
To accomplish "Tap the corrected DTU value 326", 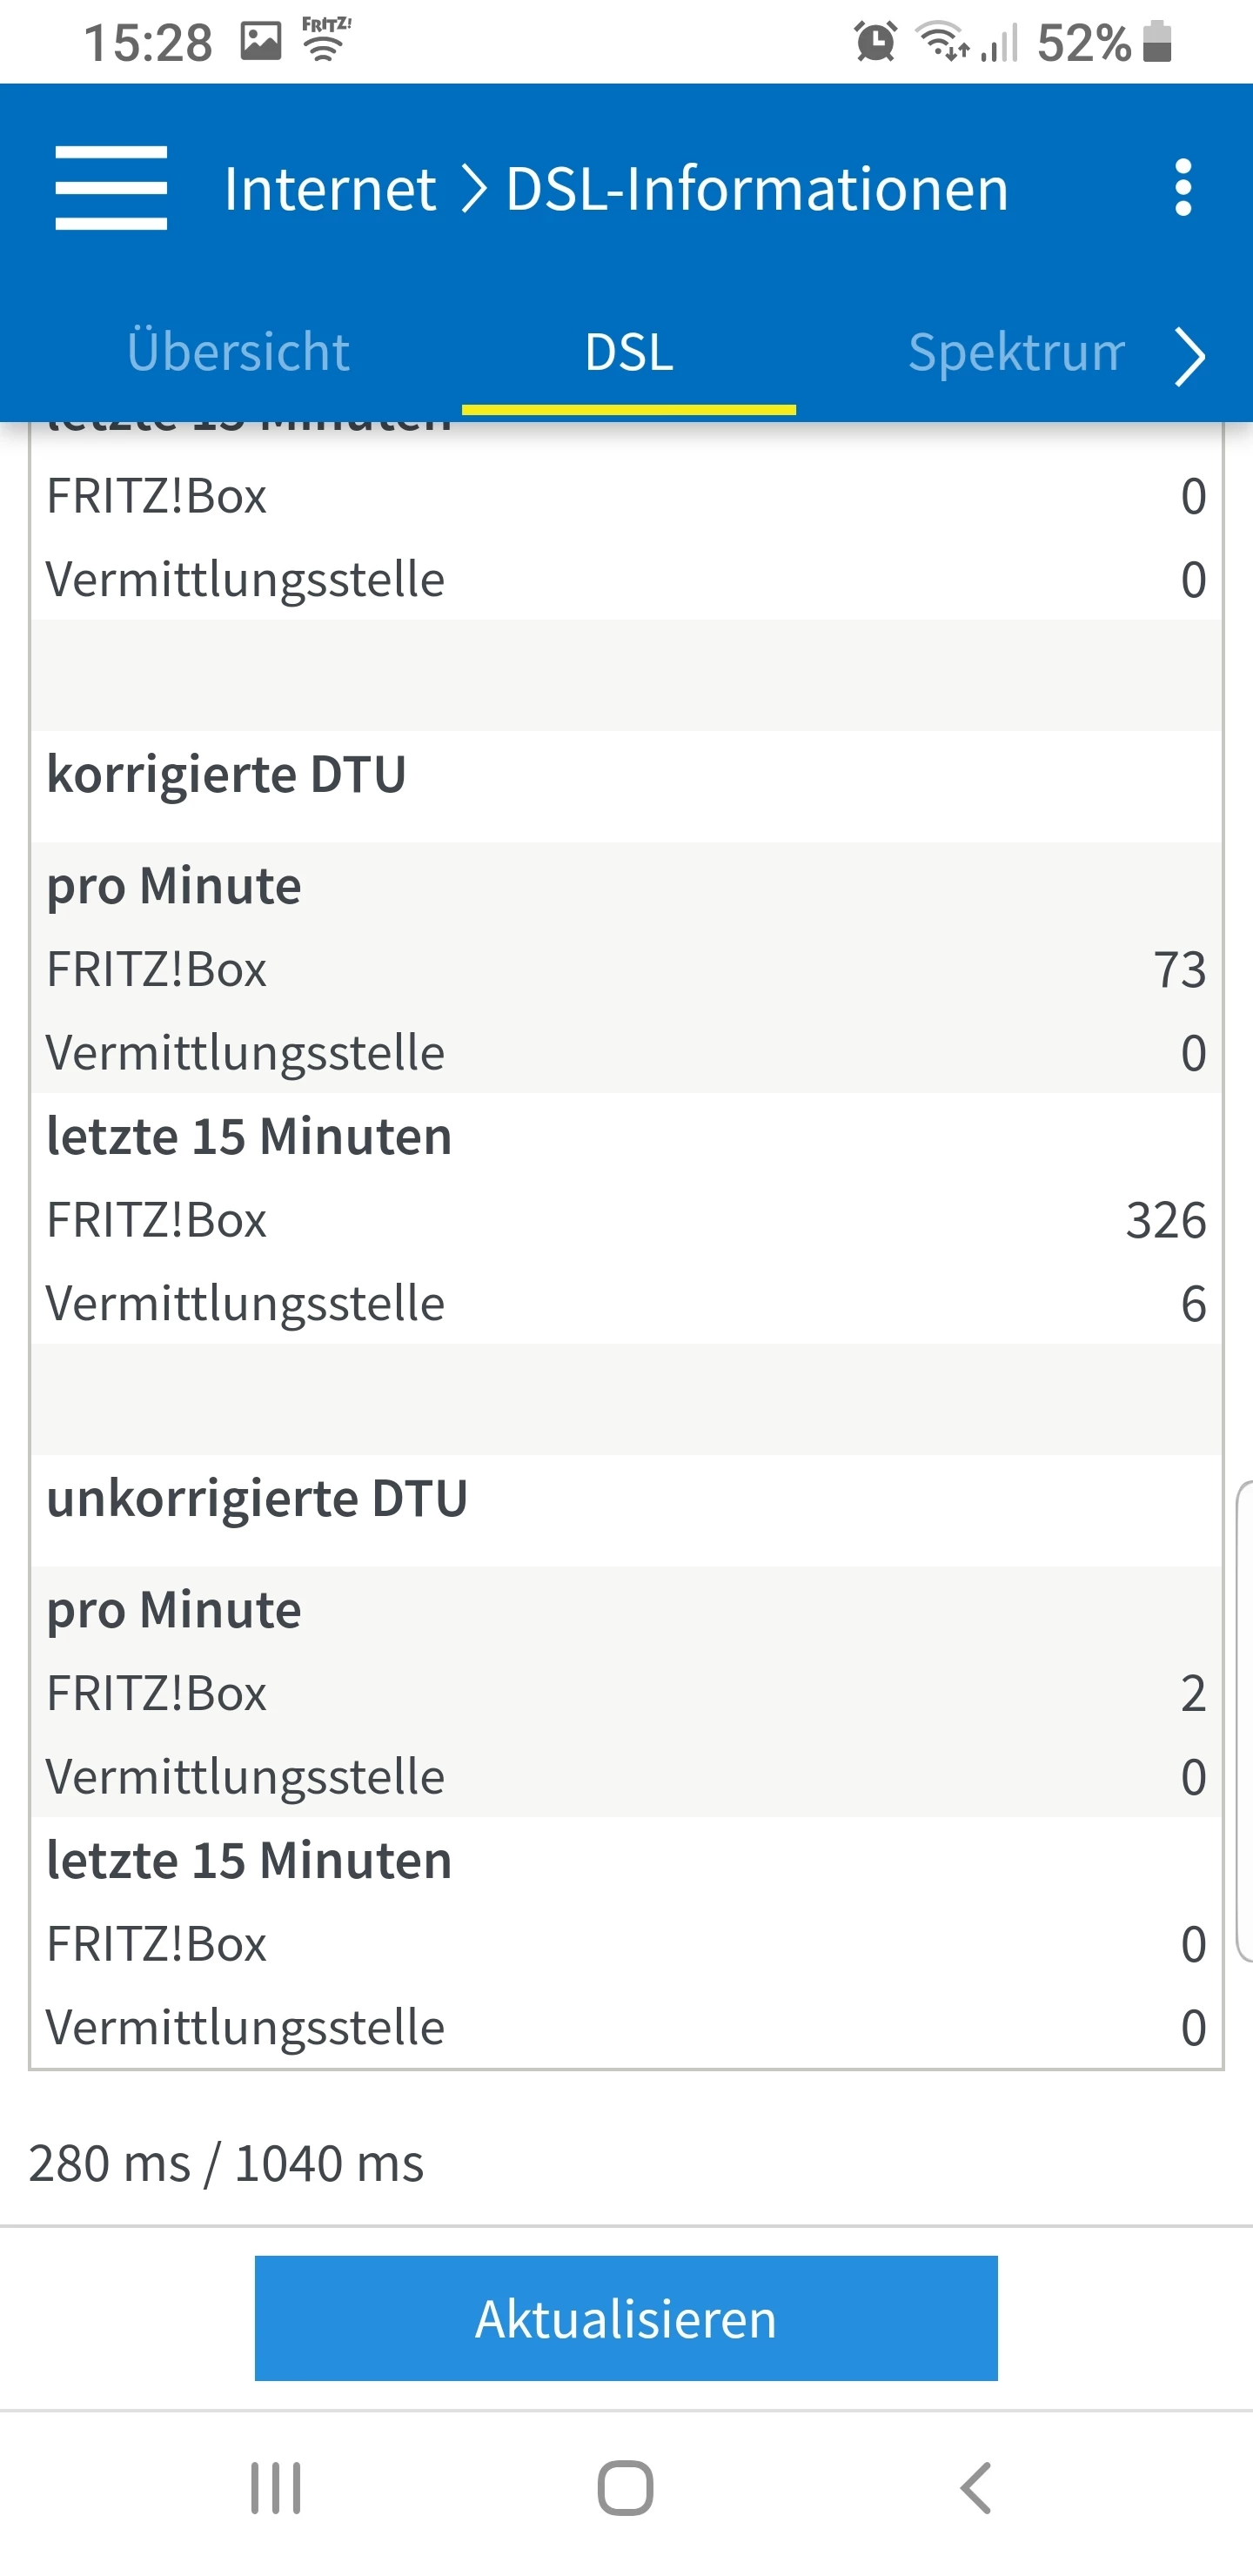I will point(1165,1220).
